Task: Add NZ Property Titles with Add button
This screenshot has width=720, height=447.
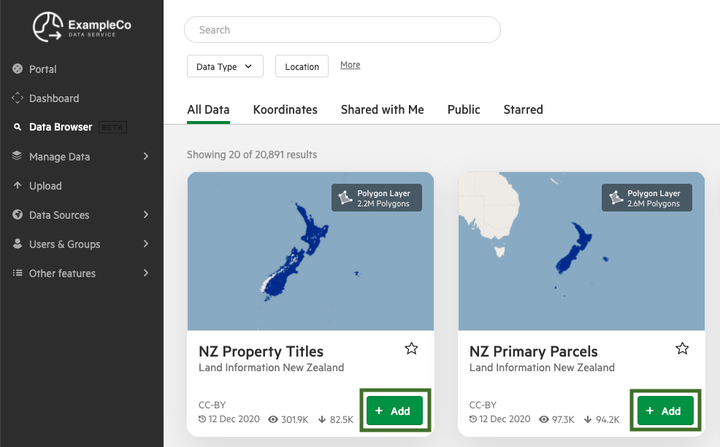Action: (394, 411)
